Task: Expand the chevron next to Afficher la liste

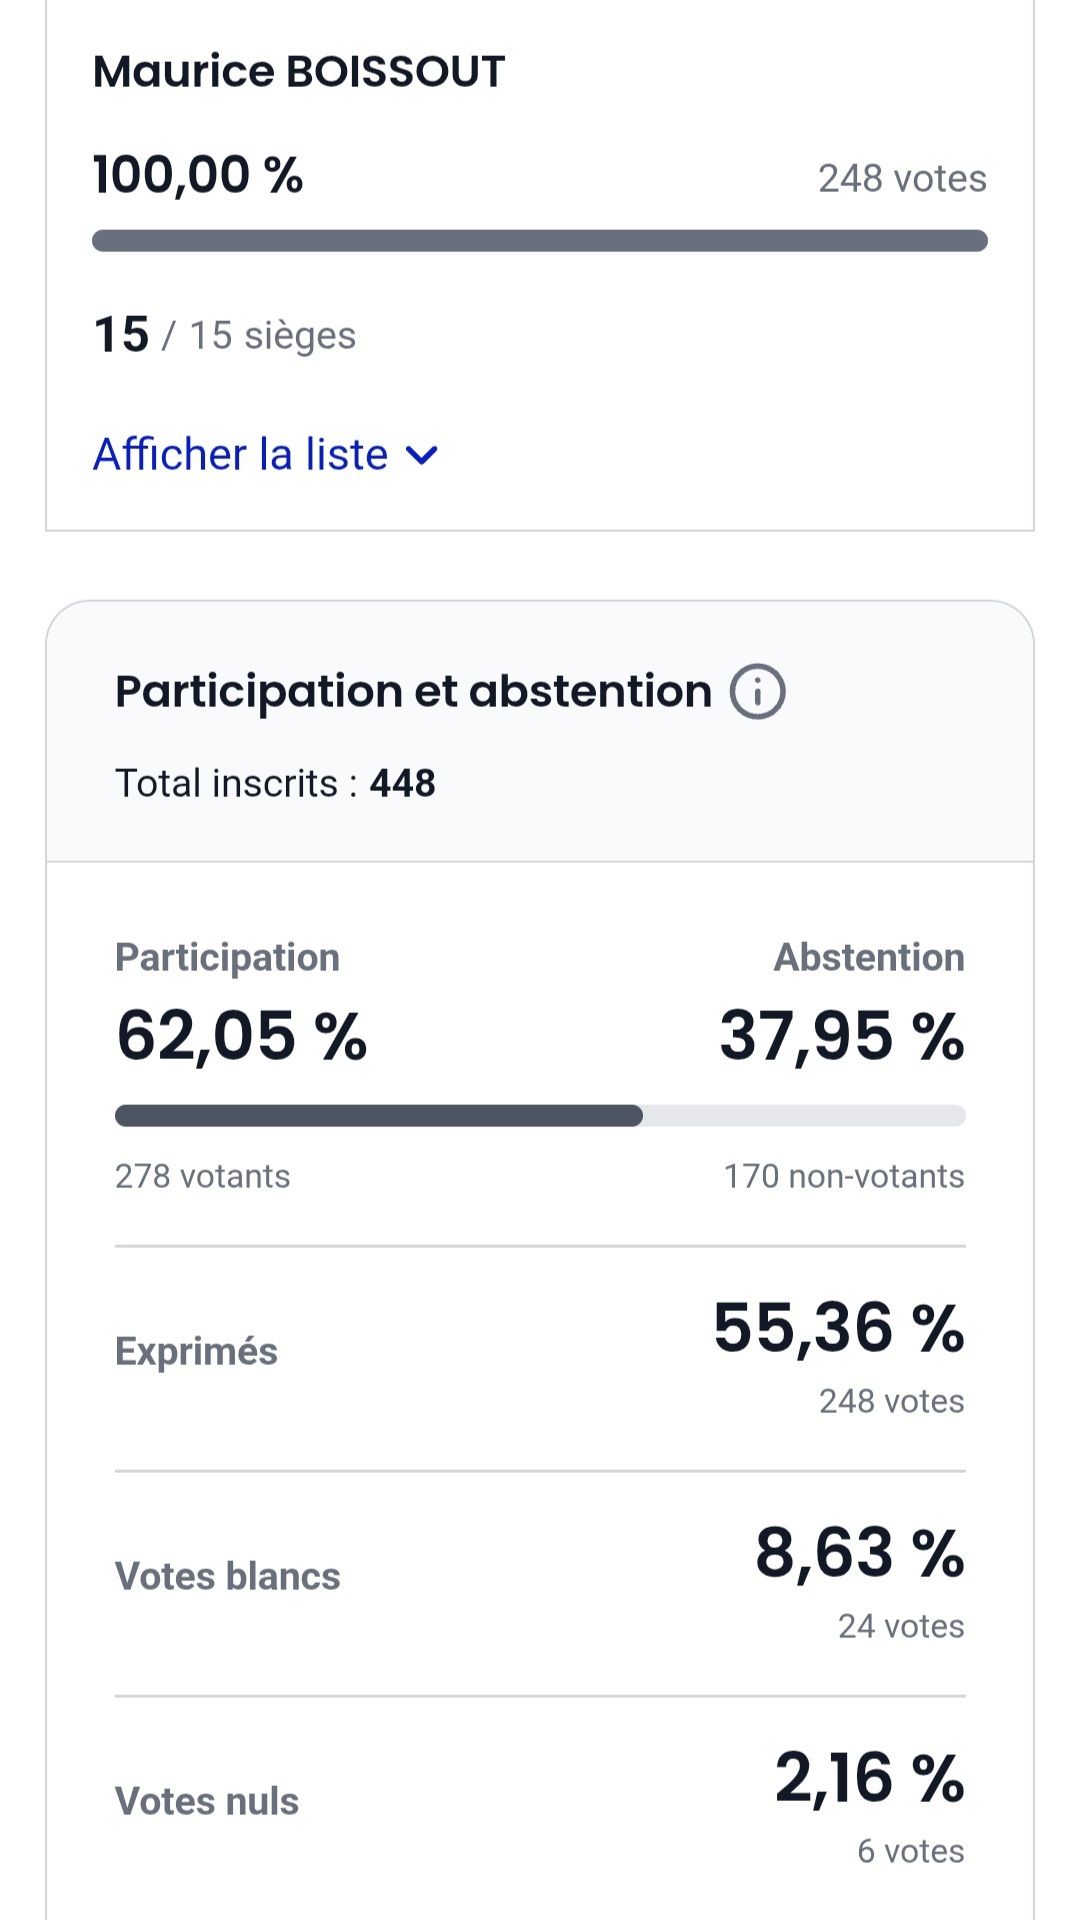Action: [x=423, y=456]
